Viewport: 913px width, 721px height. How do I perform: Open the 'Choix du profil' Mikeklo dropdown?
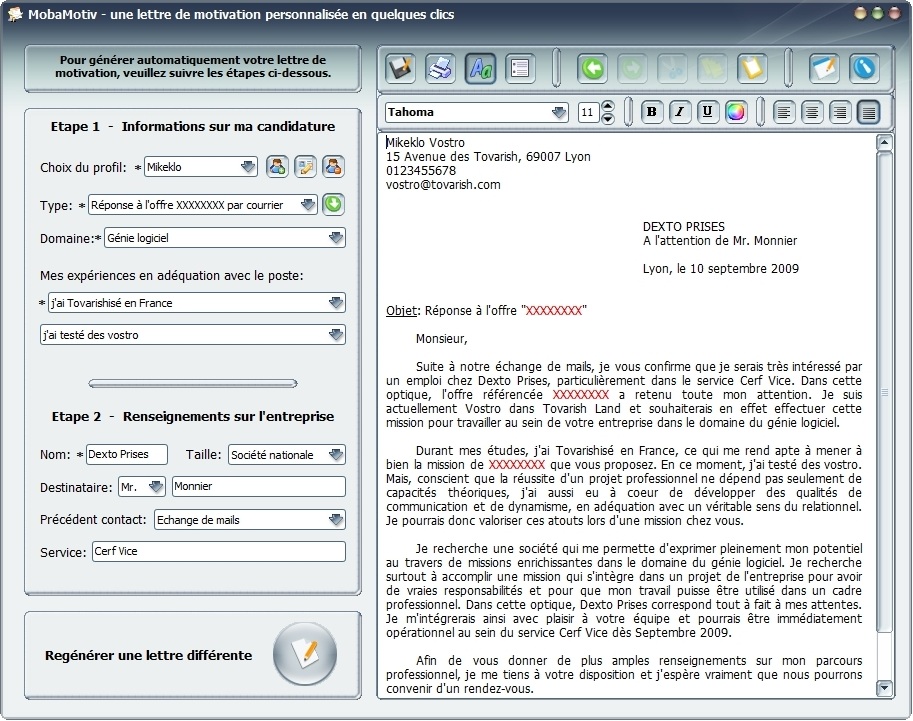coord(201,167)
